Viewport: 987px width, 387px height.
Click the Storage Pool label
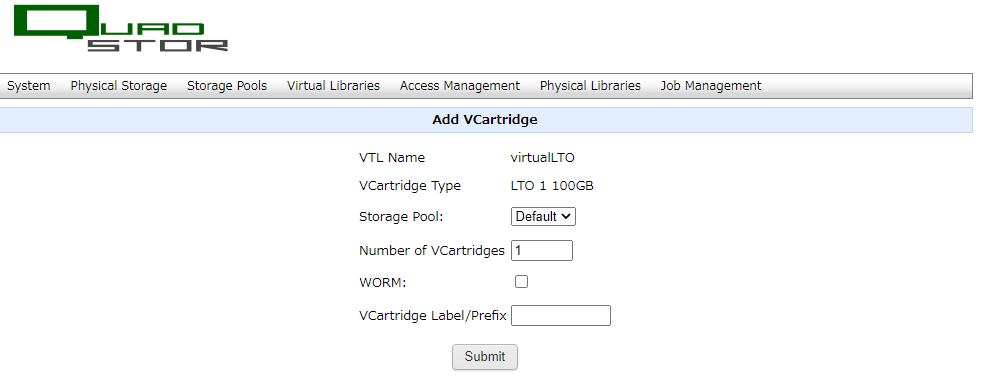click(x=401, y=217)
